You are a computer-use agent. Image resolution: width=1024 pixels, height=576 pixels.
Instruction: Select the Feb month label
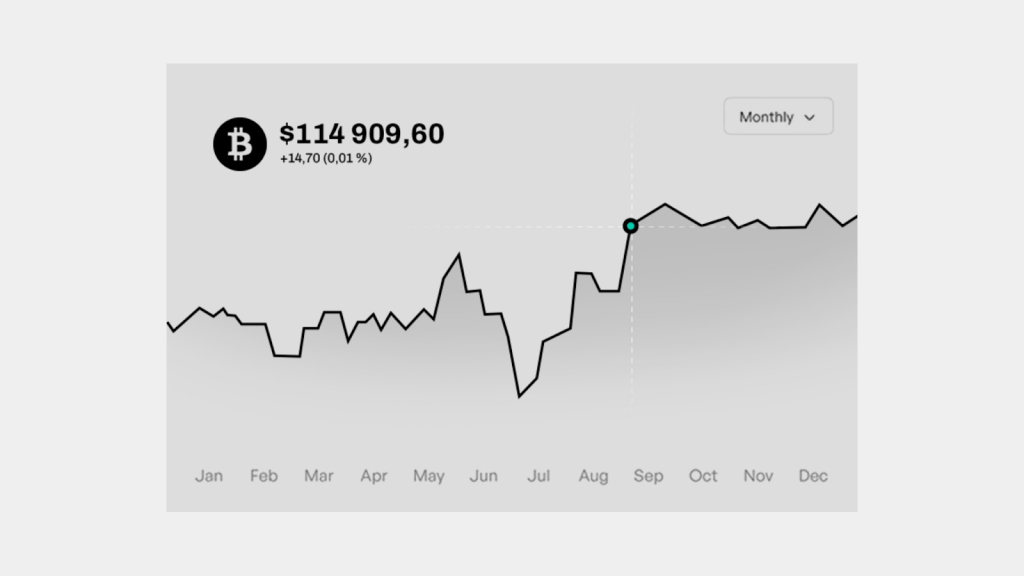pyautogui.click(x=264, y=476)
